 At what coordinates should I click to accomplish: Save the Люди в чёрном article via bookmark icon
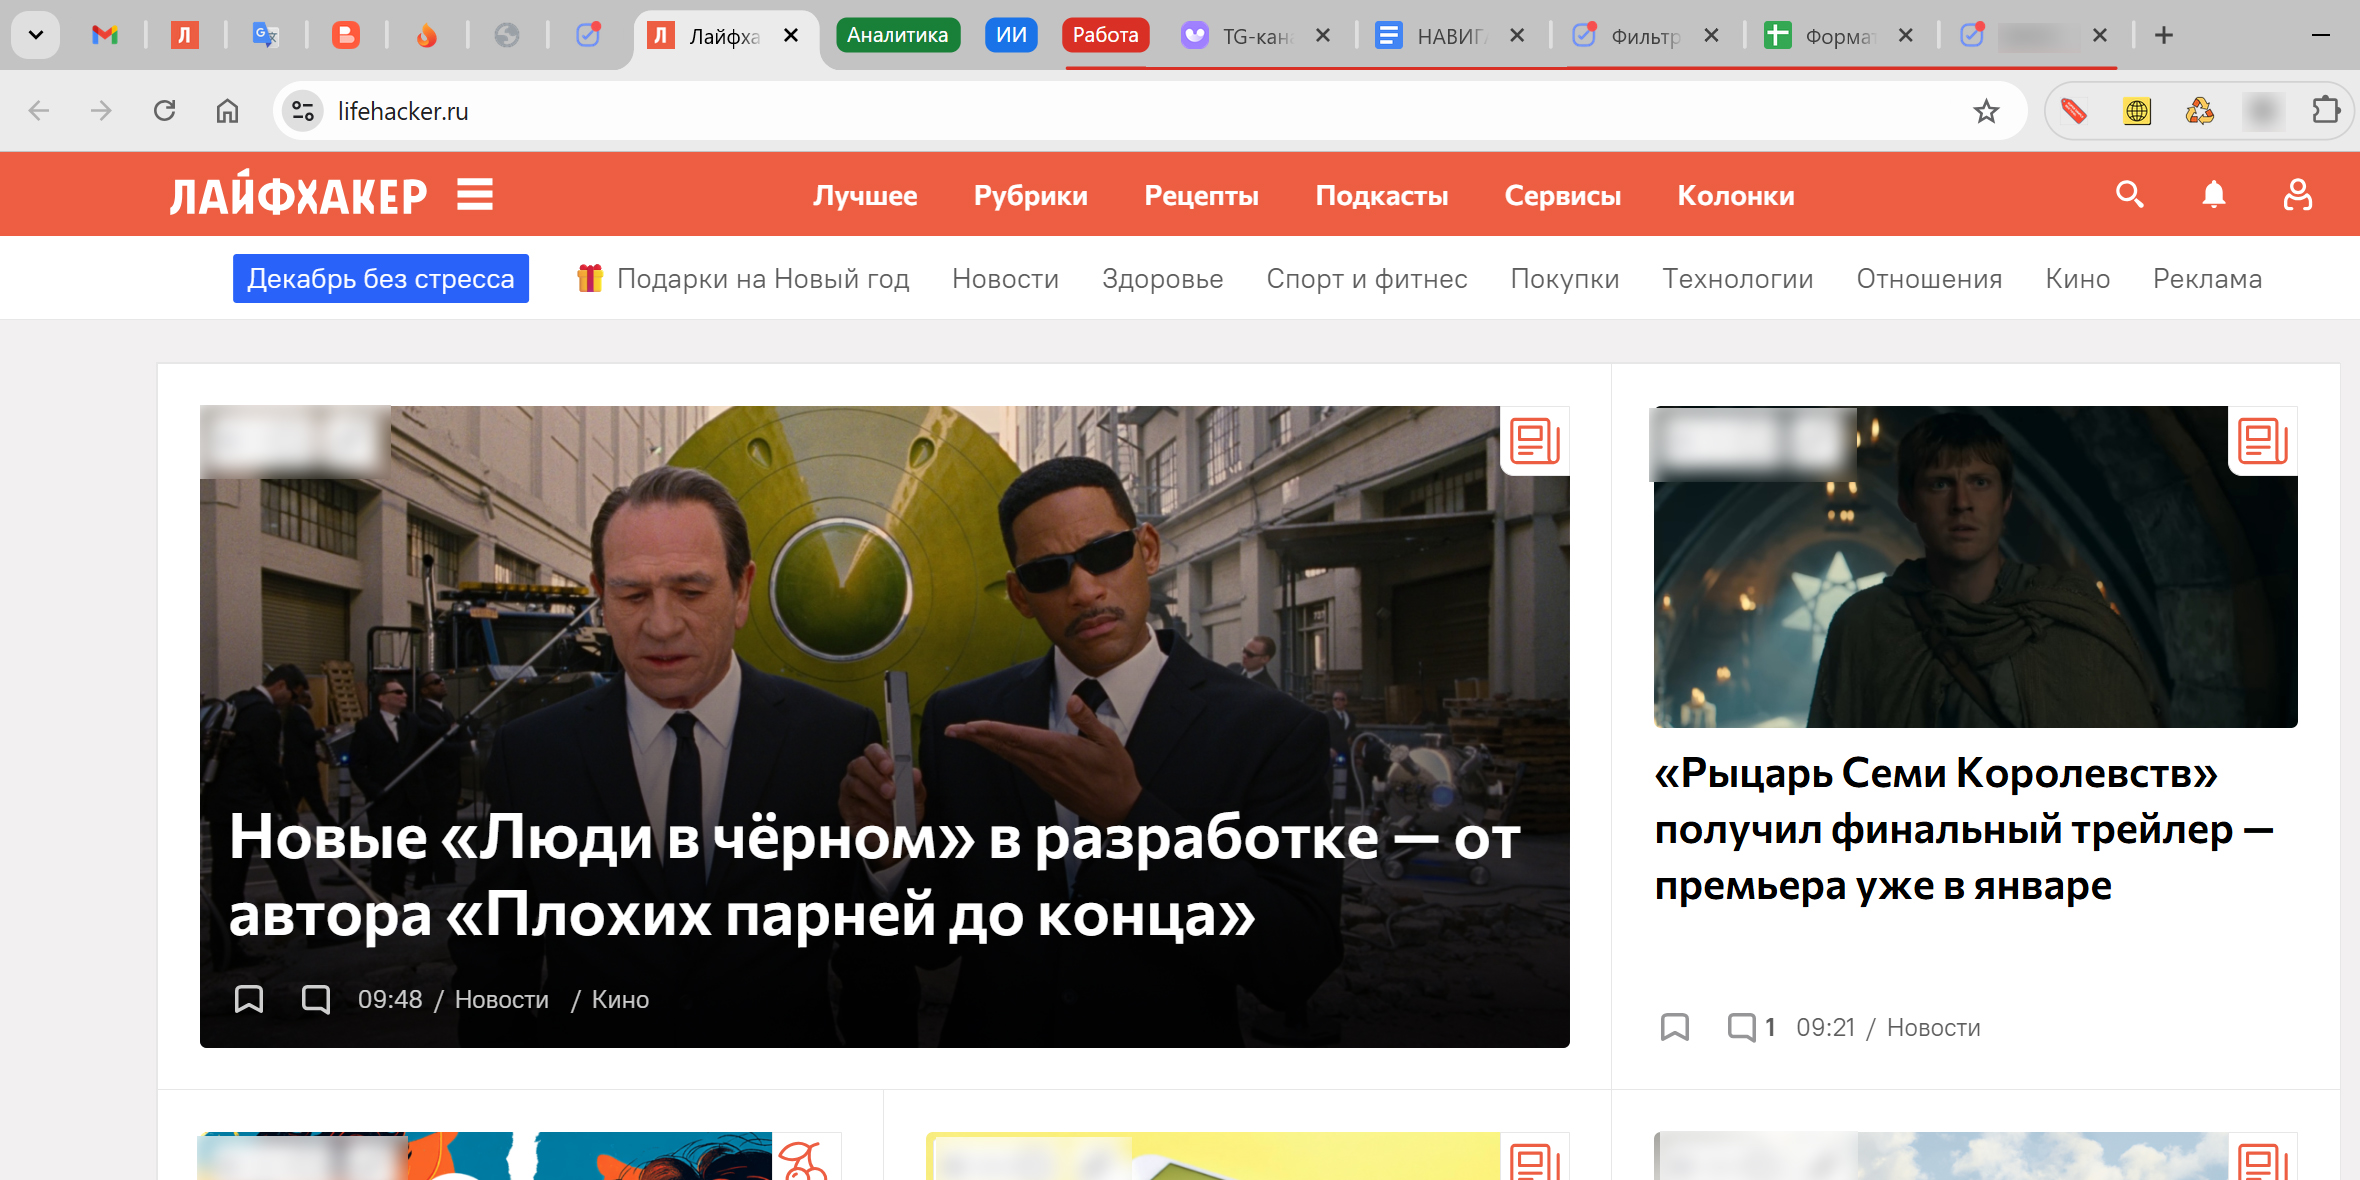pyautogui.click(x=248, y=999)
